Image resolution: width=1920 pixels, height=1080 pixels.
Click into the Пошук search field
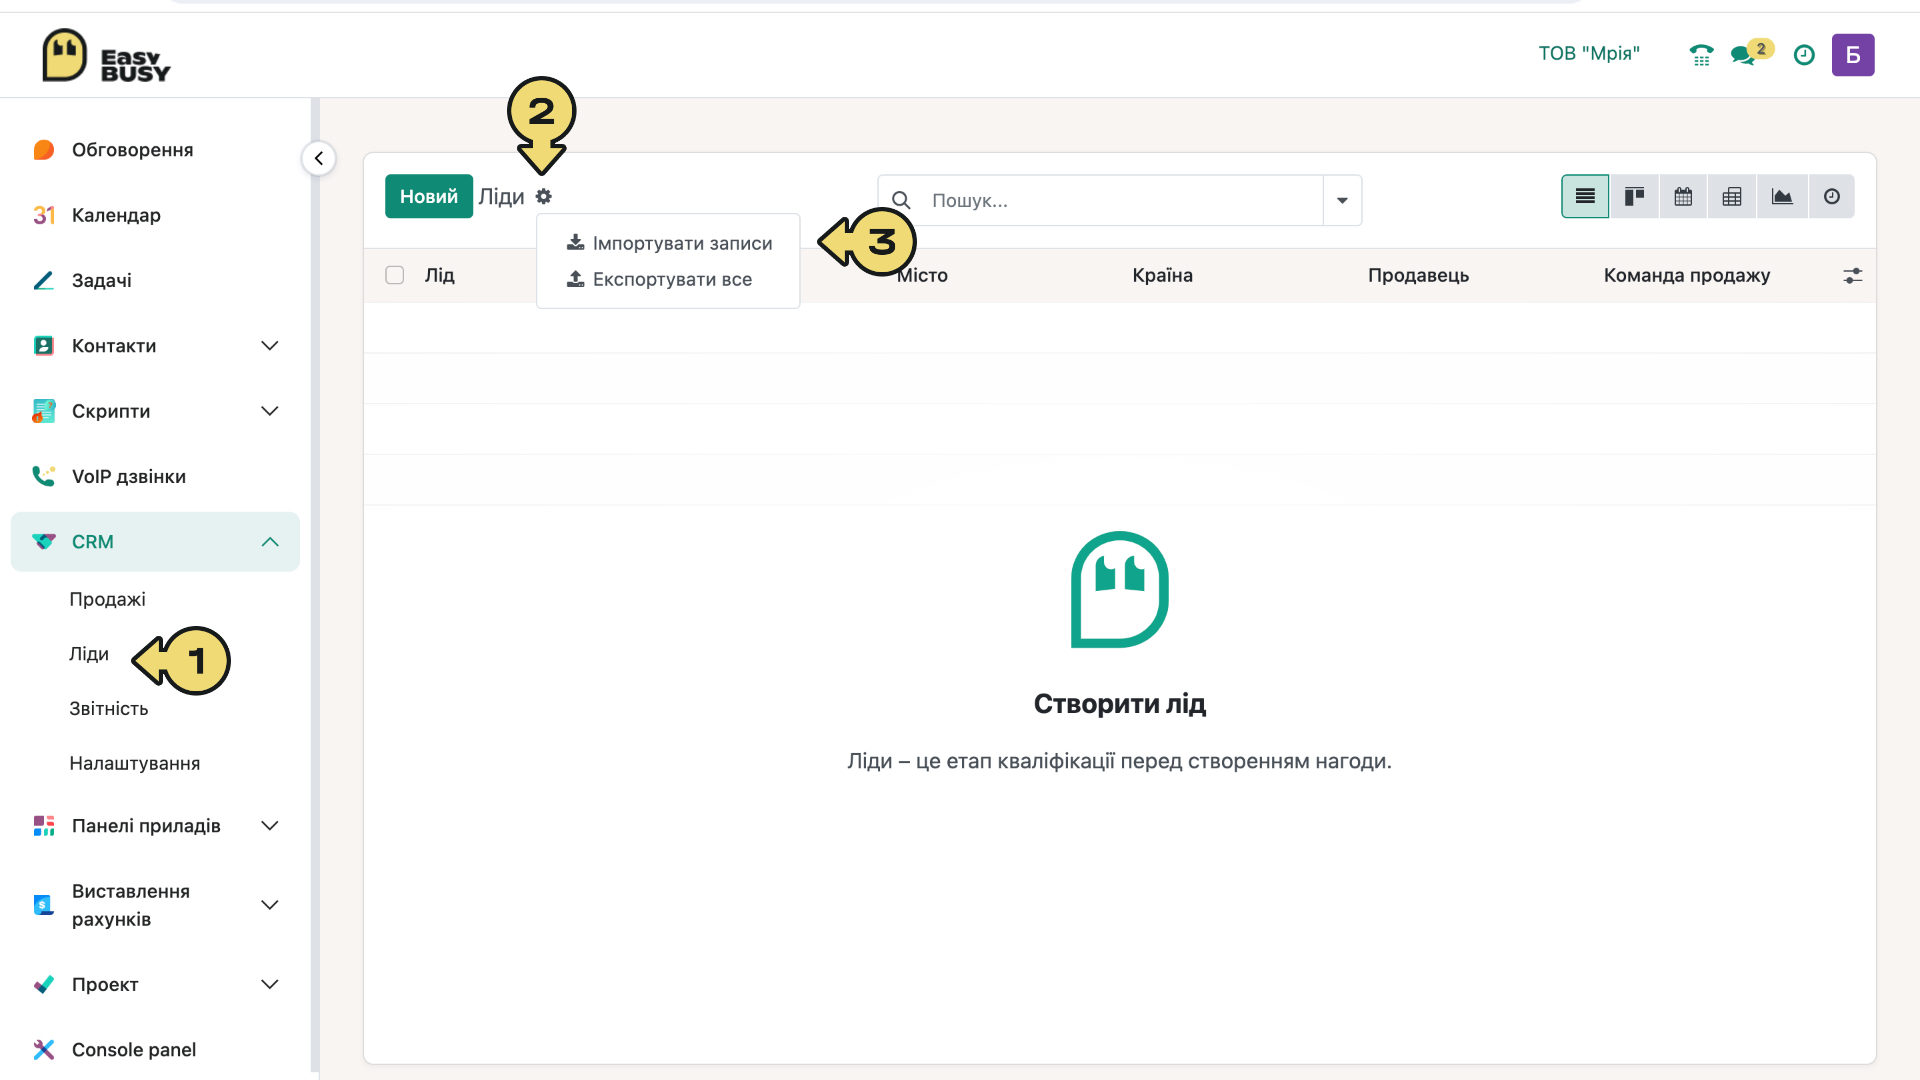click(1120, 200)
